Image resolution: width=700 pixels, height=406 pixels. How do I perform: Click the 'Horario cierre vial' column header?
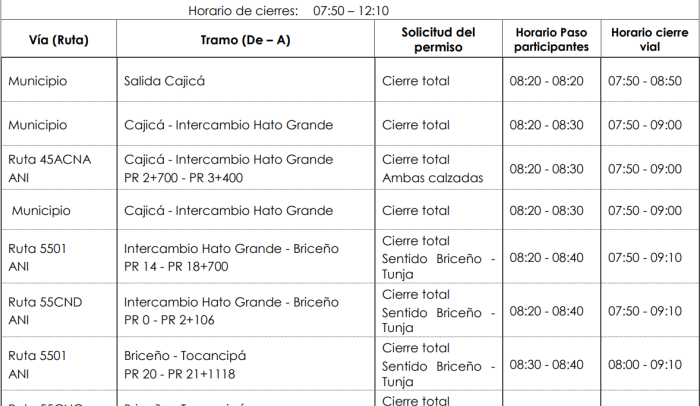tap(650, 39)
